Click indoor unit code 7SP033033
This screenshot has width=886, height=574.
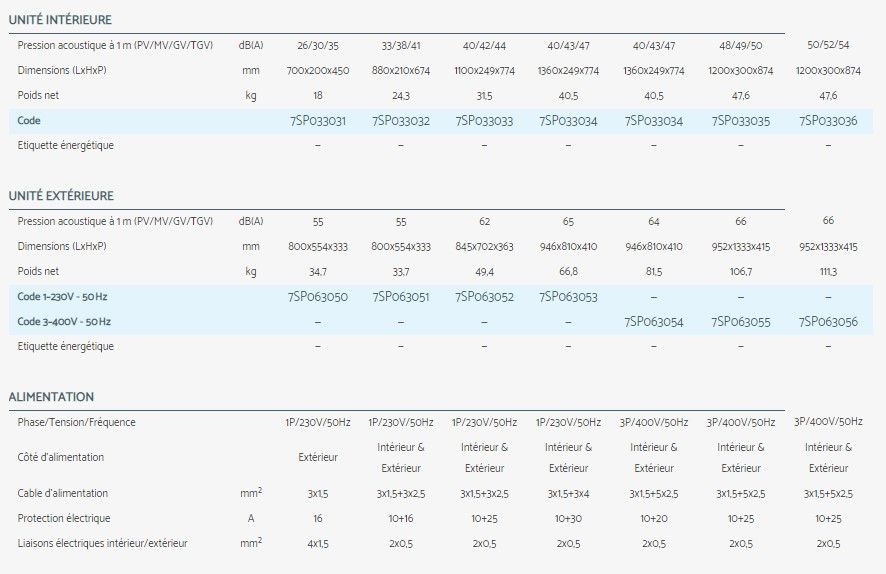pyautogui.click(x=484, y=121)
